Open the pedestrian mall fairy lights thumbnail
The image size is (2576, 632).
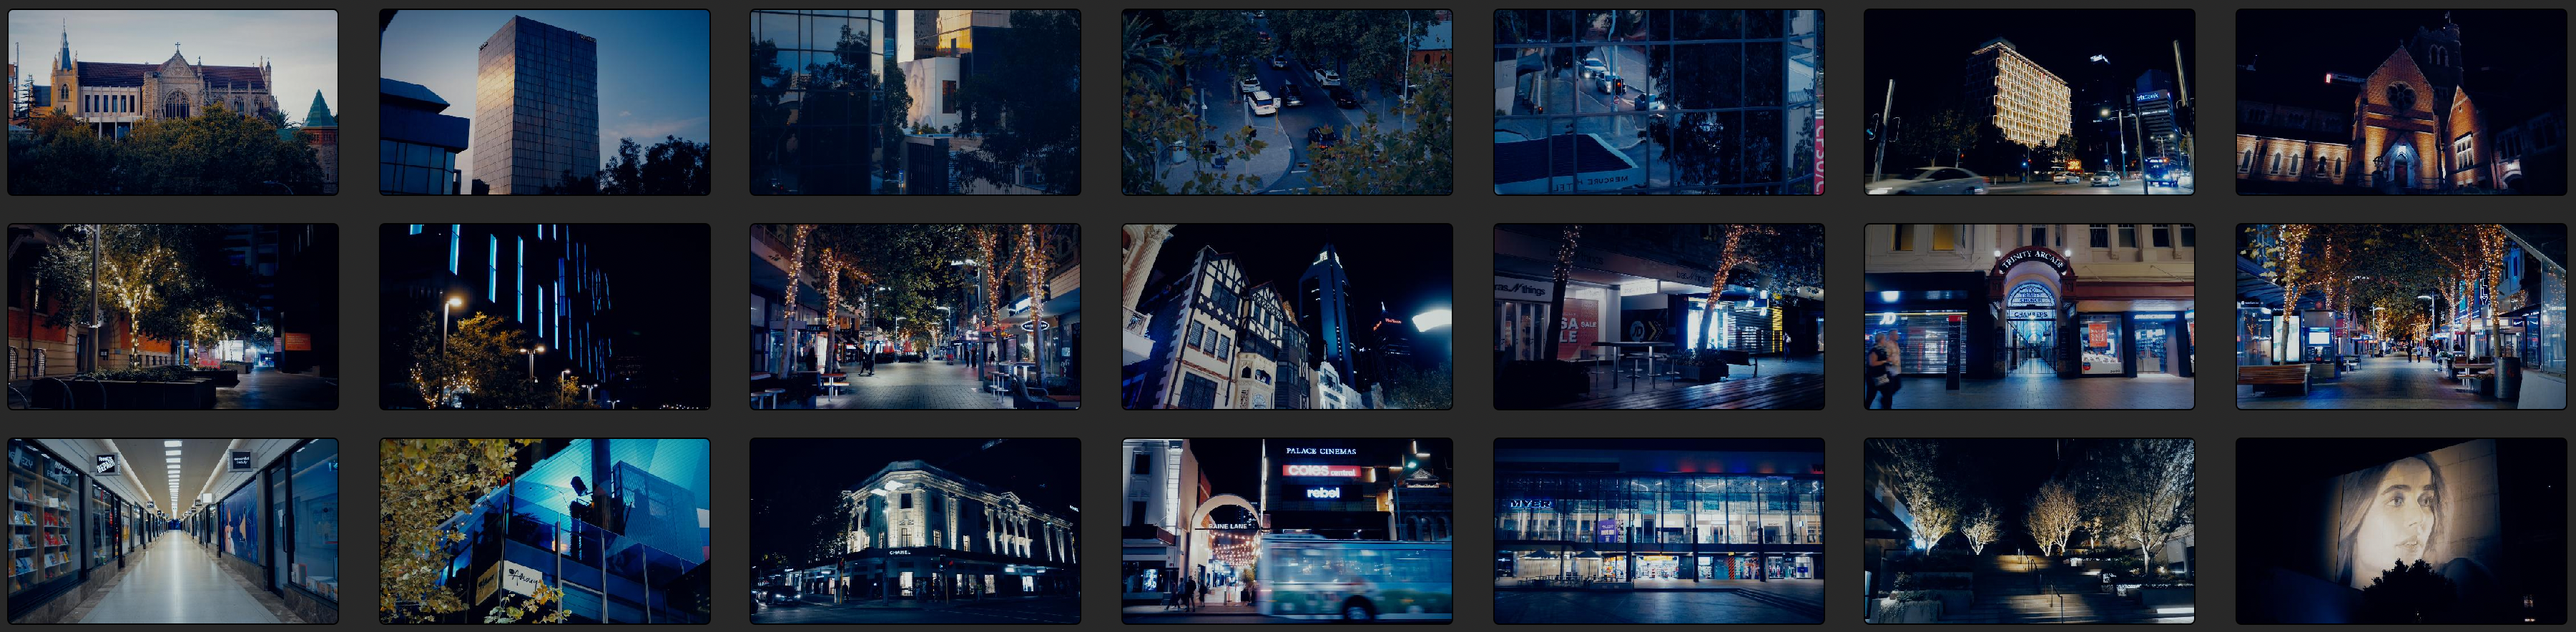(916, 316)
